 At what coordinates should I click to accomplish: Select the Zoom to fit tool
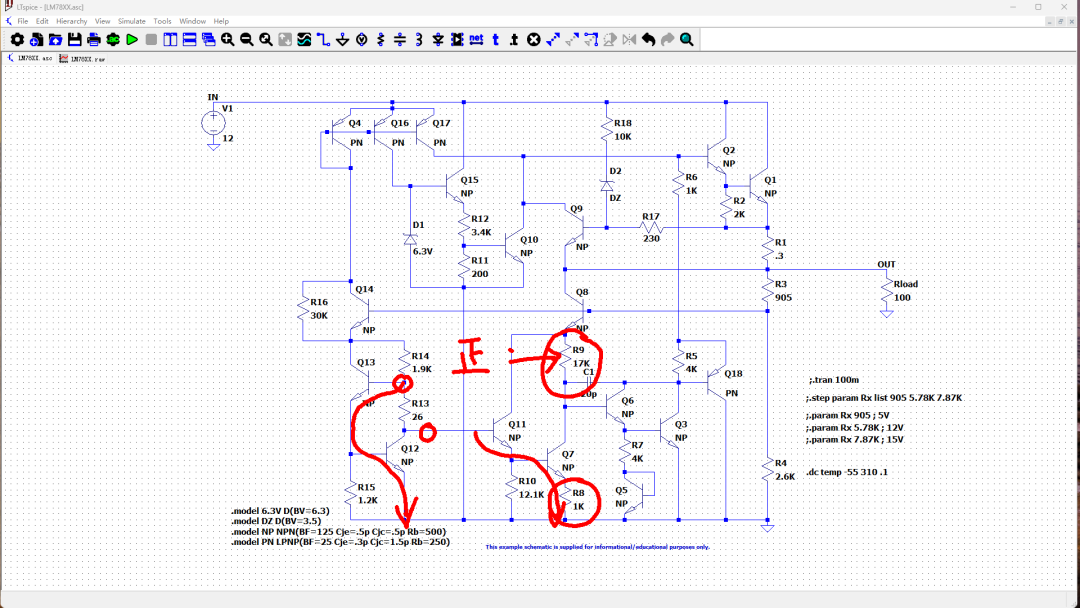(265, 40)
